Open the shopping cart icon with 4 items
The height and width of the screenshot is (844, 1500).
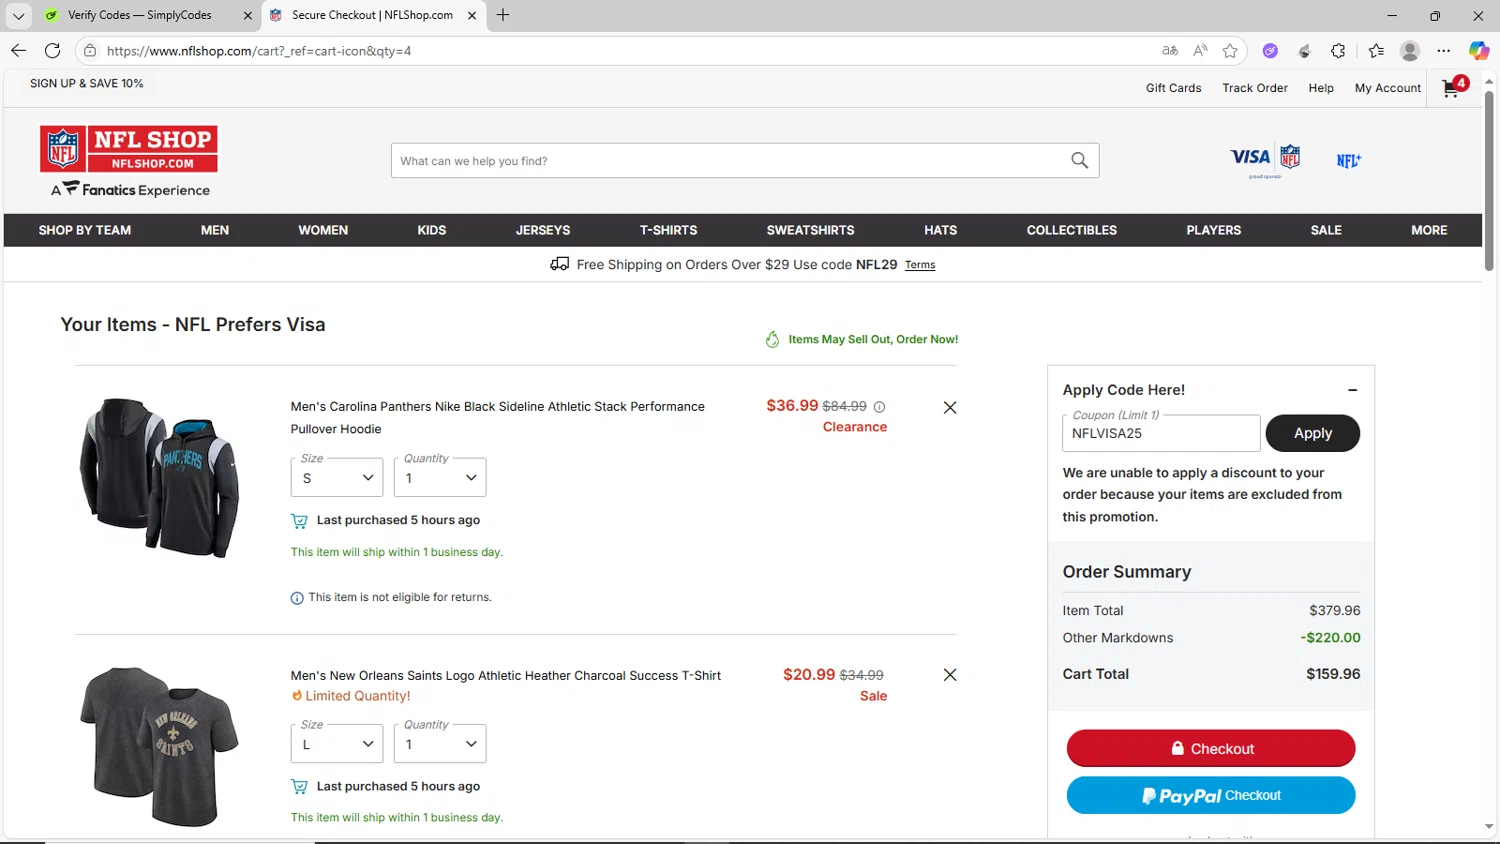coord(1455,88)
